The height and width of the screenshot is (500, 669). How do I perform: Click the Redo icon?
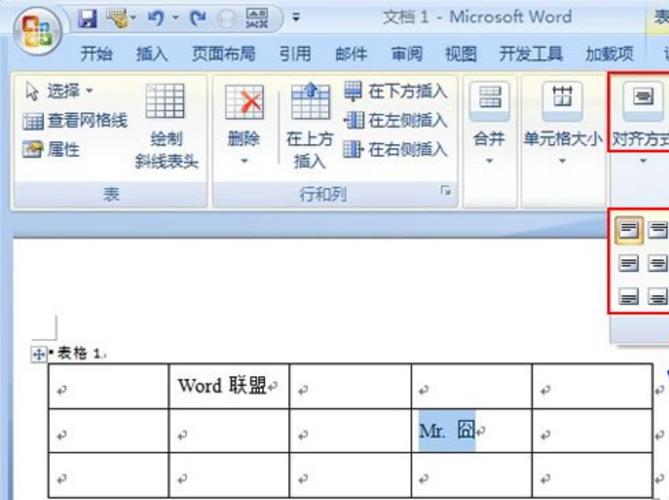pos(197,18)
